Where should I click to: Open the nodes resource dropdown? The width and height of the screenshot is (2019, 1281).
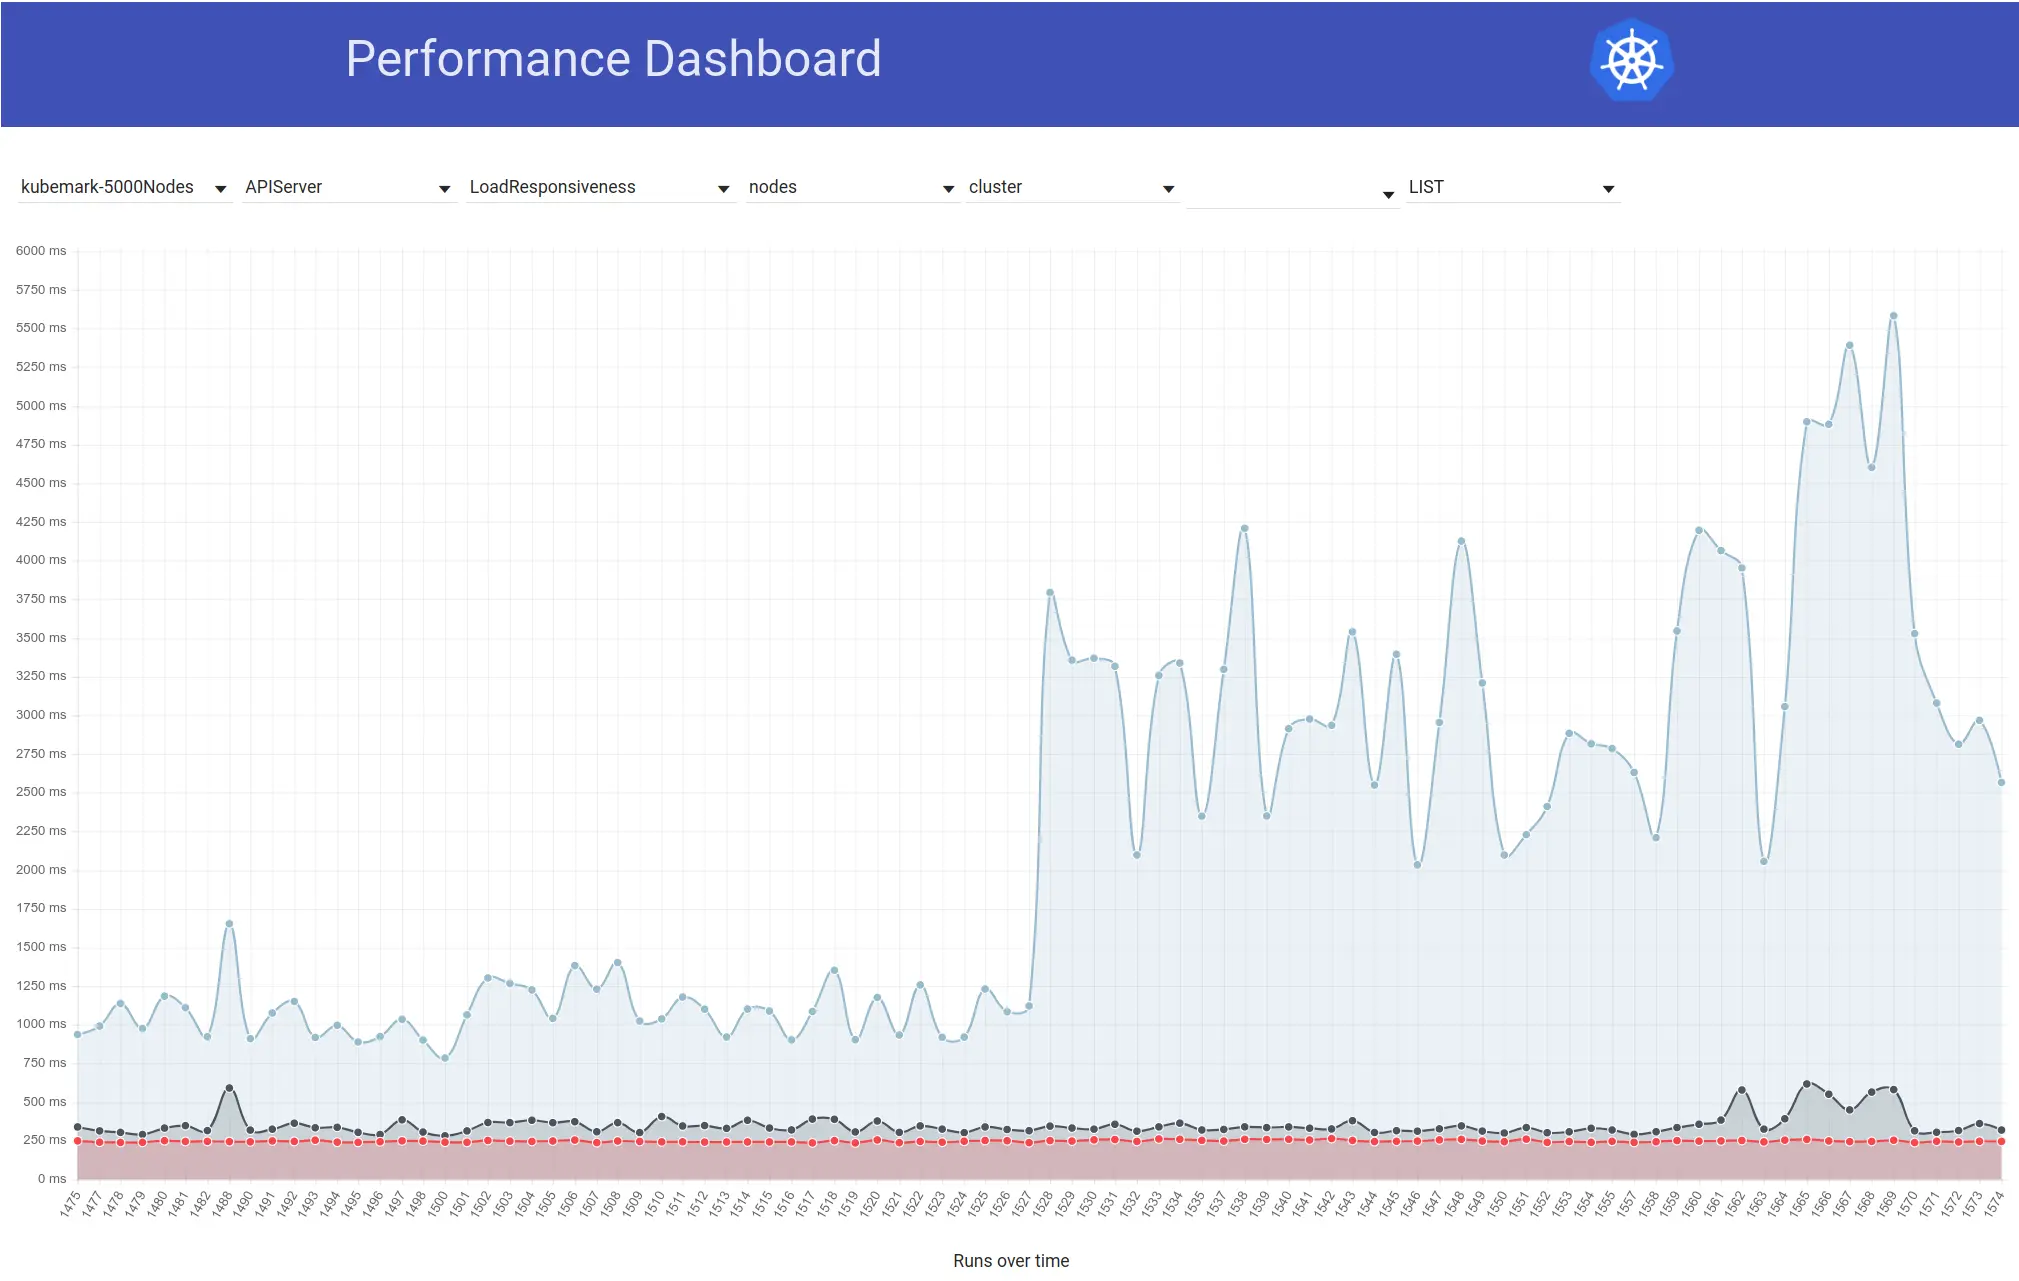tap(851, 188)
